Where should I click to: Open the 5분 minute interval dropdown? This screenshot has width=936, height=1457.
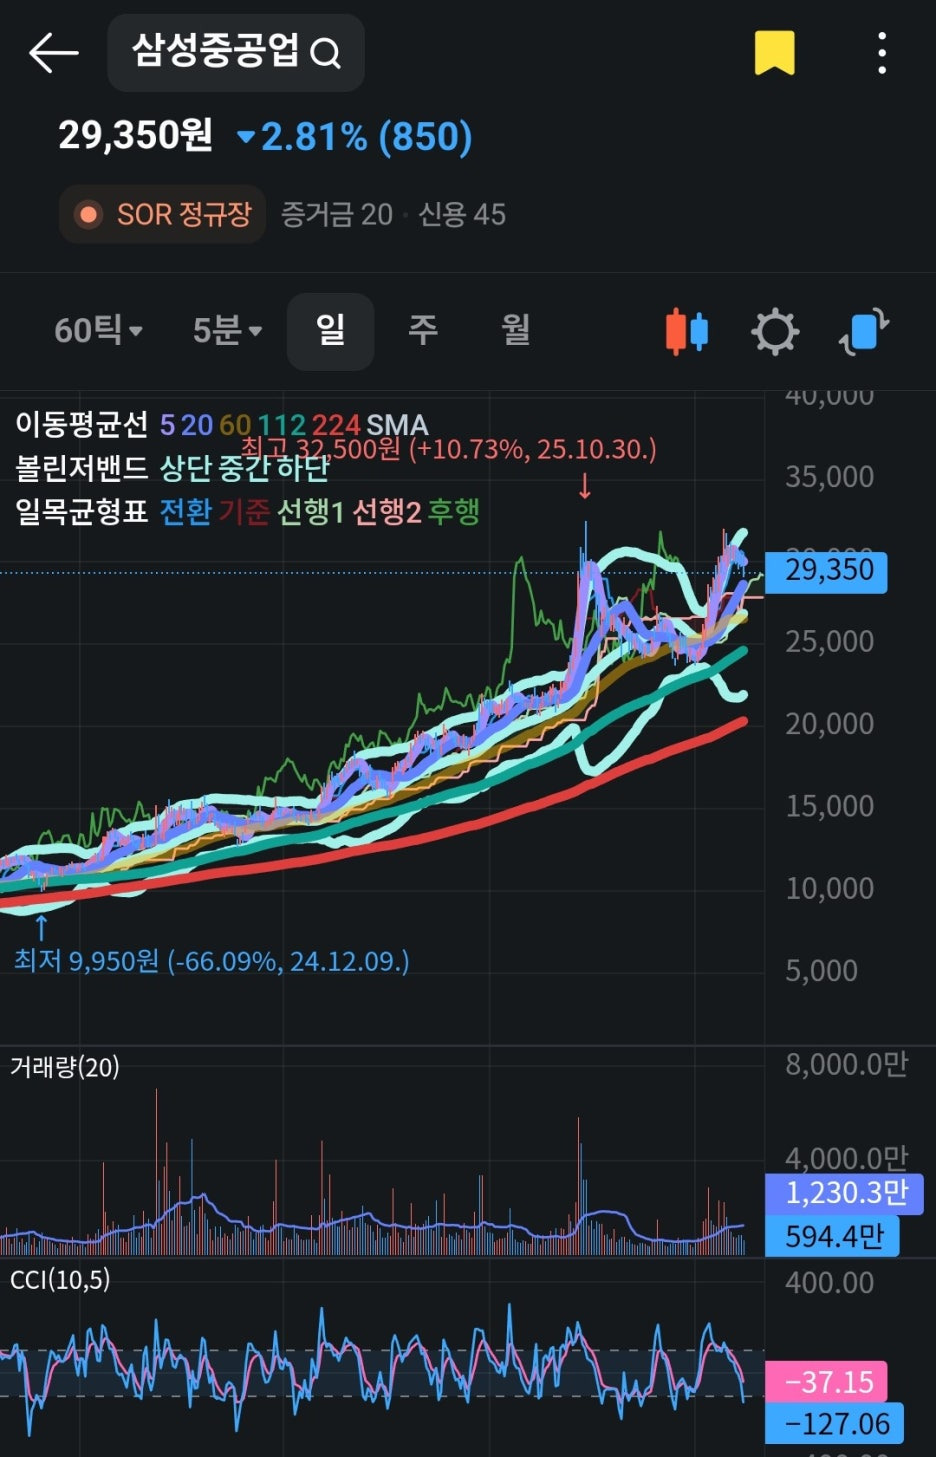(227, 330)
